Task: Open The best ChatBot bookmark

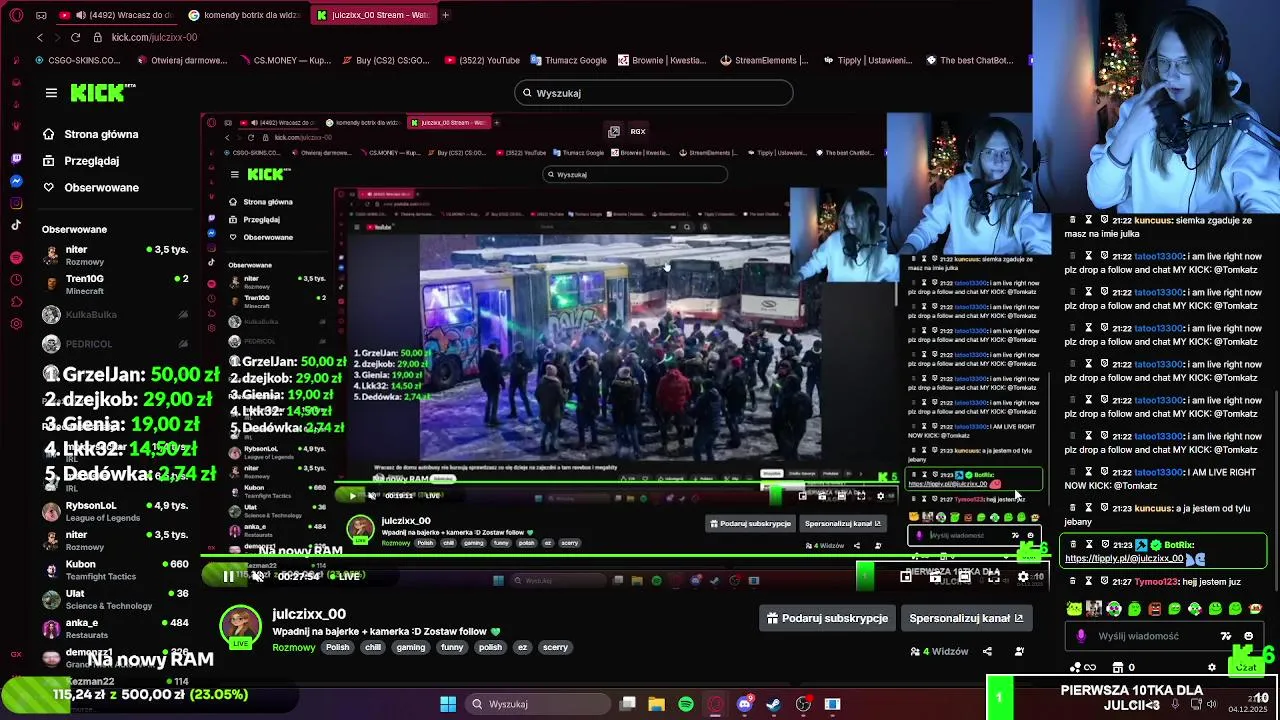Action: [x=970, y=60]
